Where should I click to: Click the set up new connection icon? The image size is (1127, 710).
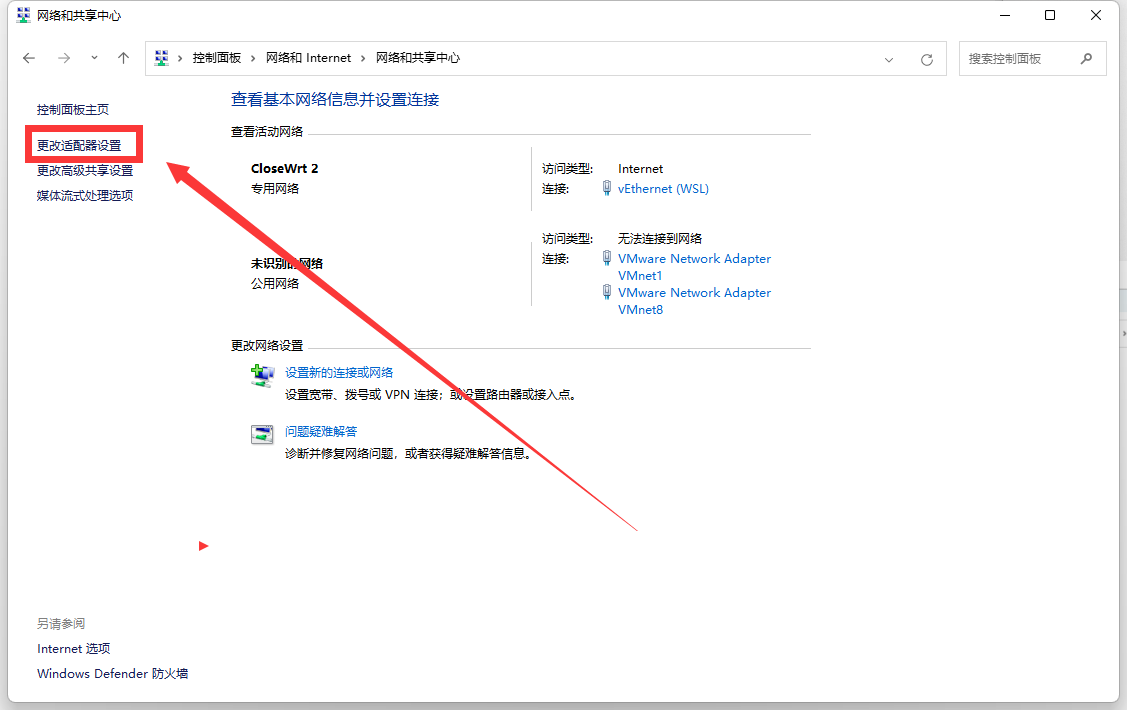coord(262,376)
